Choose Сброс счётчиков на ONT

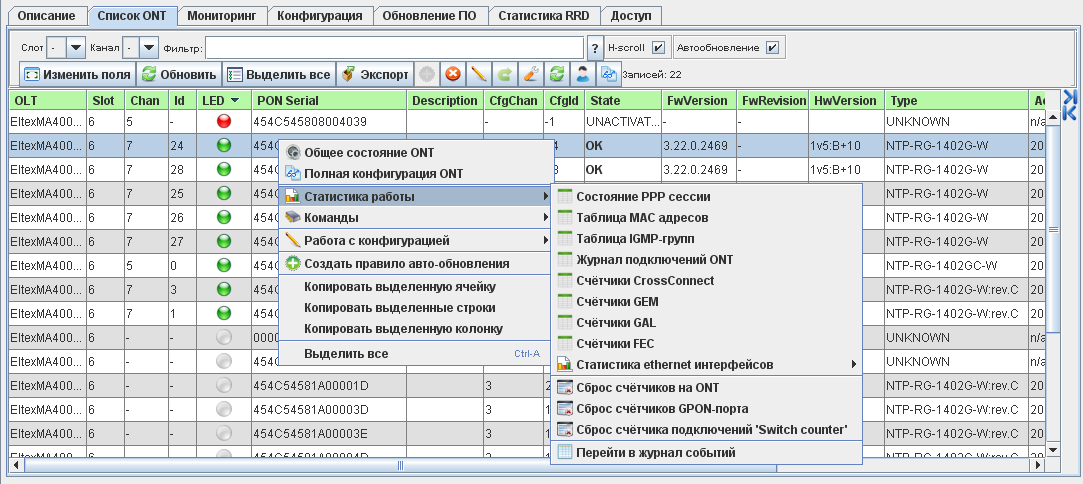tap(647, 387)
